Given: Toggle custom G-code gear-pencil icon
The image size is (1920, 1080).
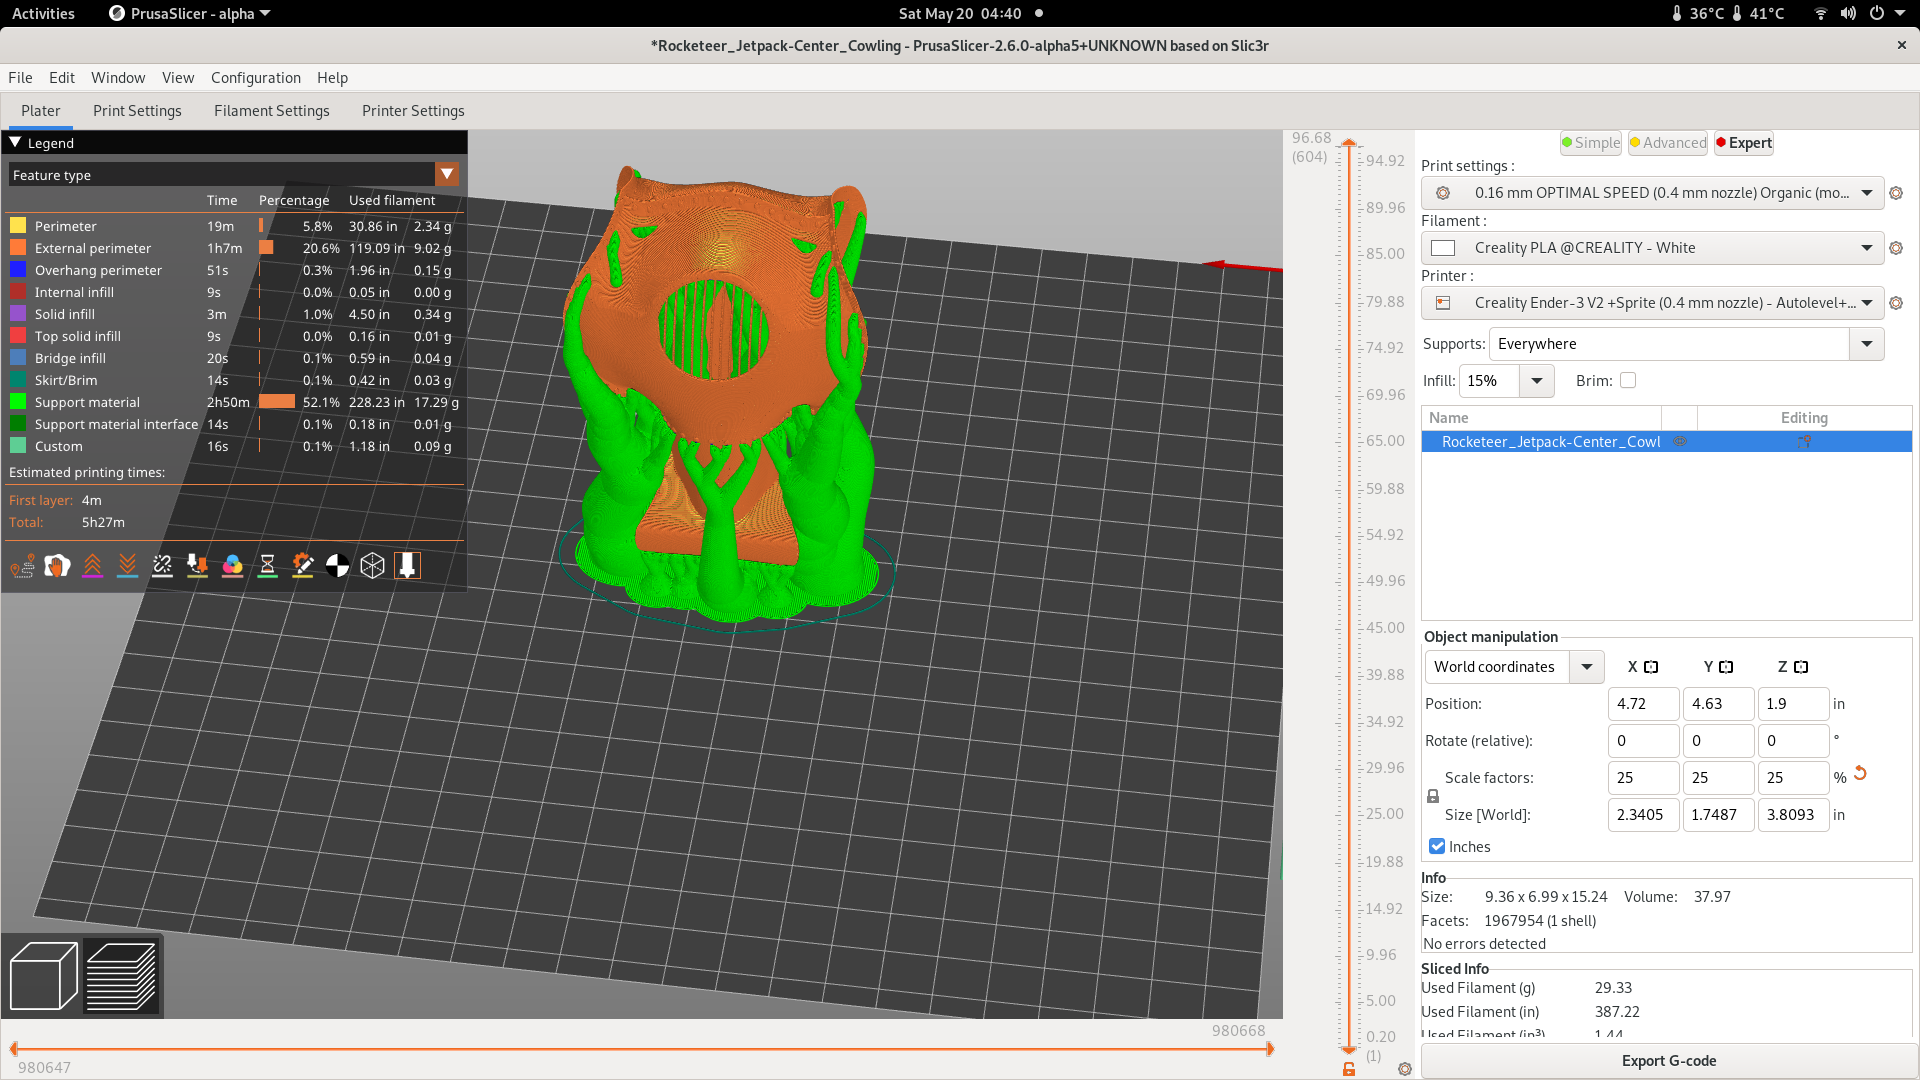Looking at the screenshot, I should 302,566.
